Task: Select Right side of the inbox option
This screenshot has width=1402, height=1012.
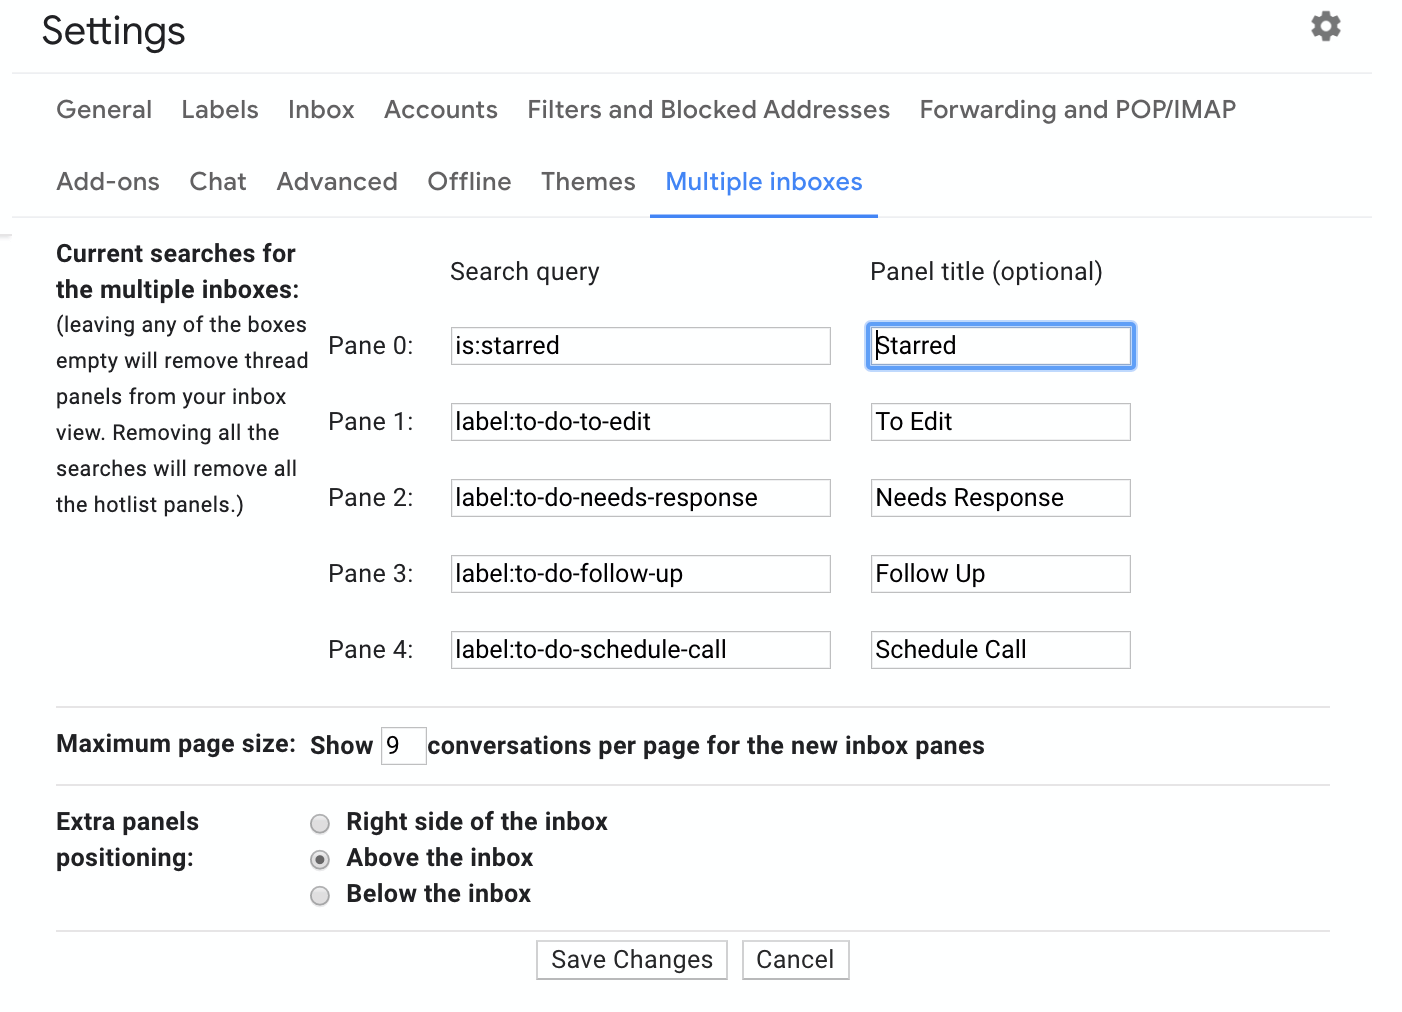Action: tap(320, 824)
